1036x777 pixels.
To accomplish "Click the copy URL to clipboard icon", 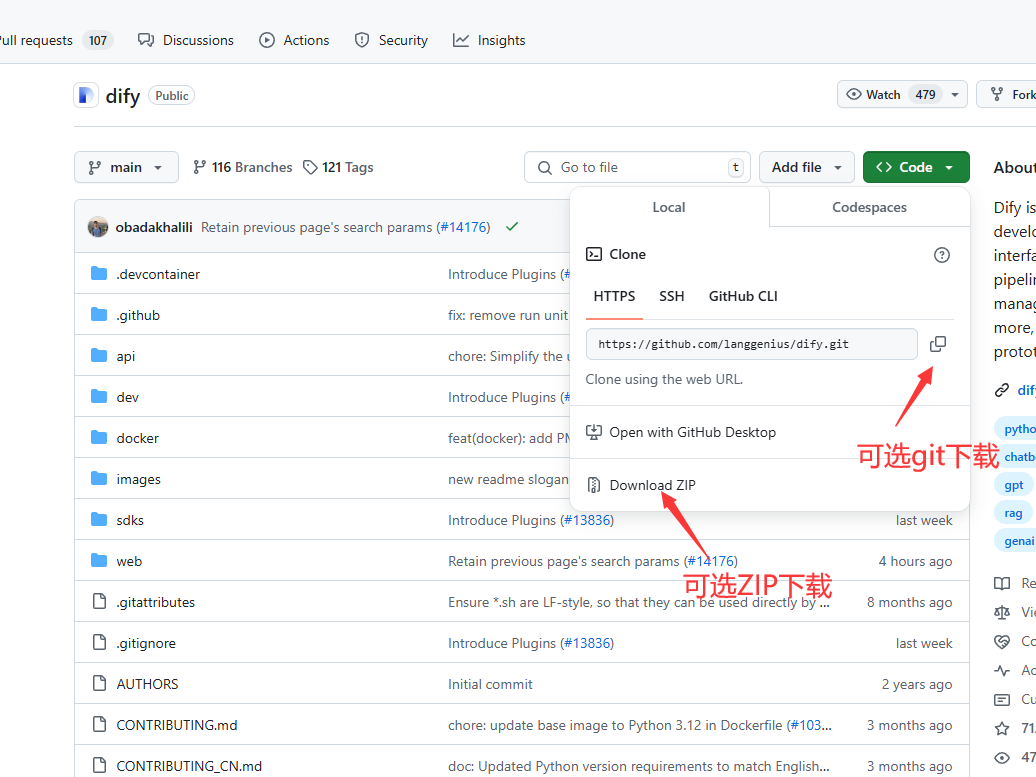I will tap(938, 344).
